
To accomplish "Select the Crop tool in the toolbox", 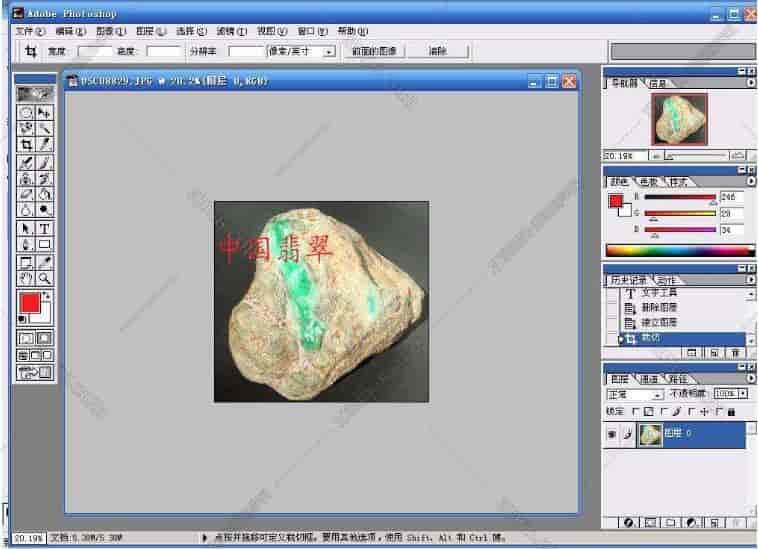I will 27,145.
